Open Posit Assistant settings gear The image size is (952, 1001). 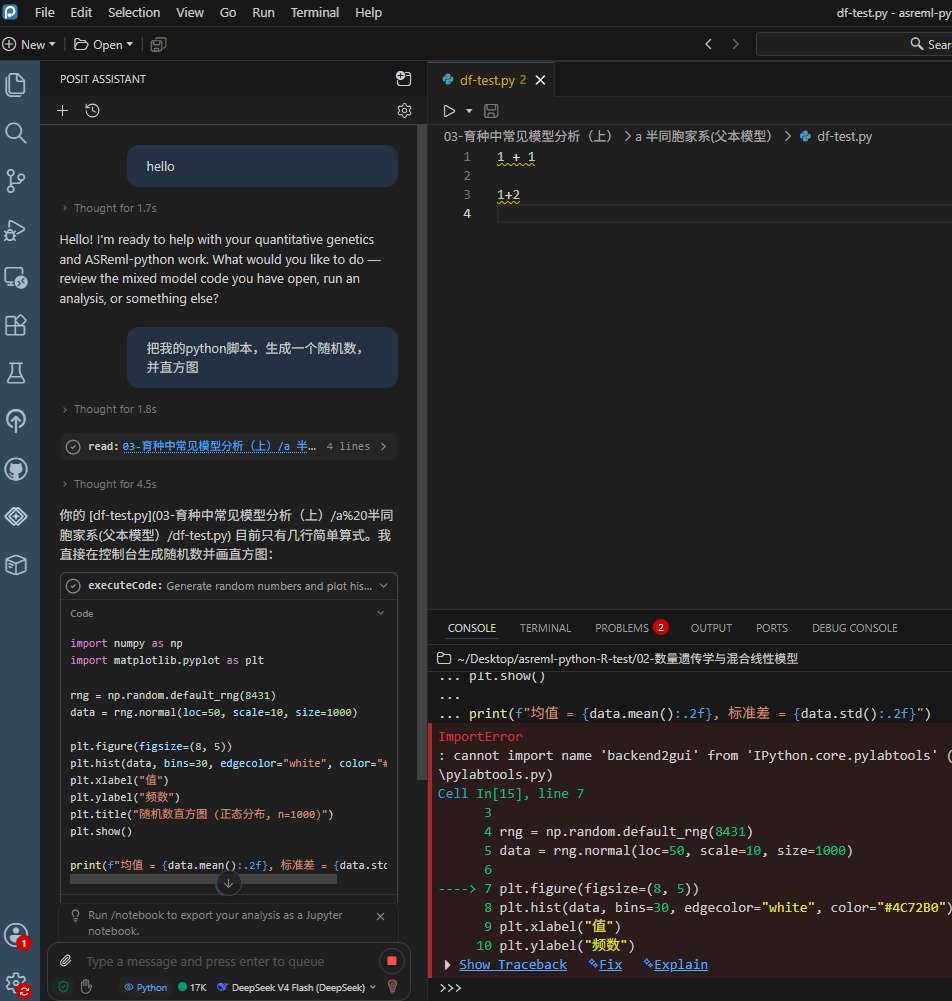[x=404, y=110]
